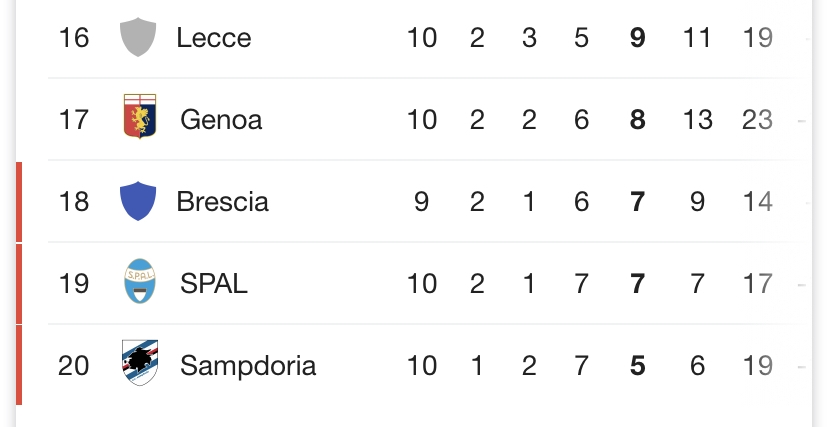Click the Lecce grey shield crest
Image resolution: width=828 pixels, height=427 pixels.
pos(138,37)
